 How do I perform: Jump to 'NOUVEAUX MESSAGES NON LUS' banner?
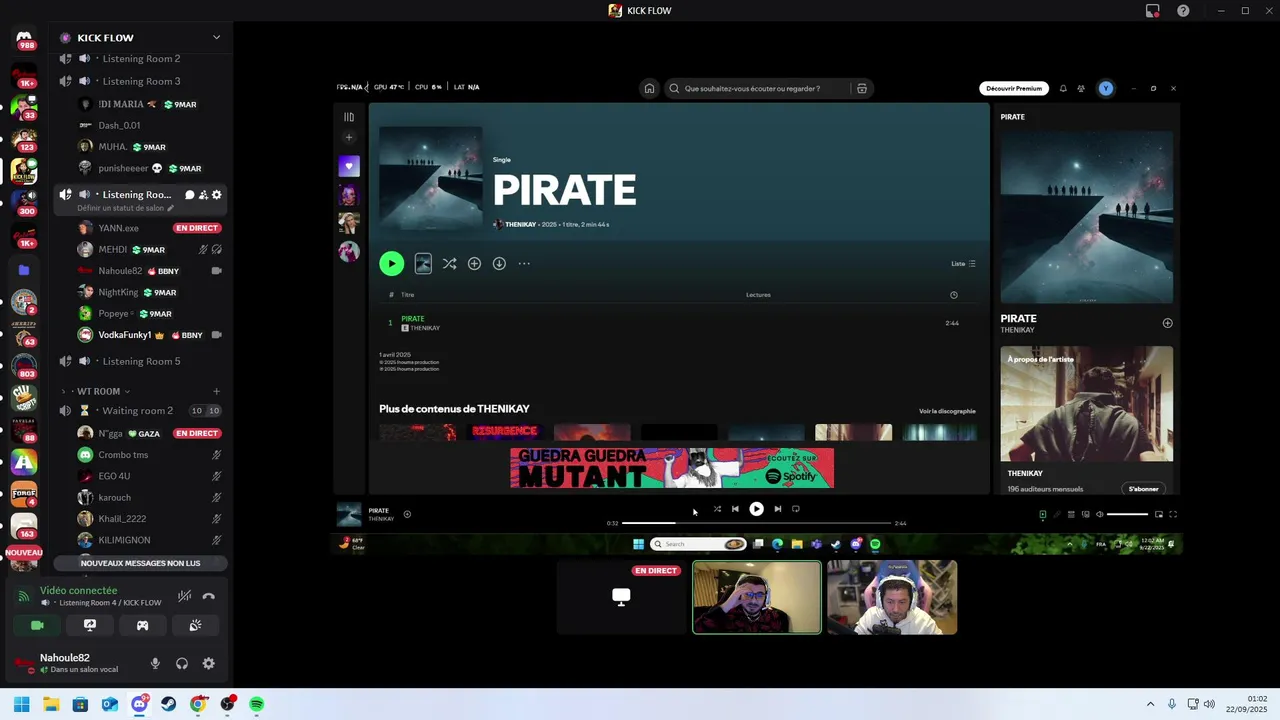[140, 563]
